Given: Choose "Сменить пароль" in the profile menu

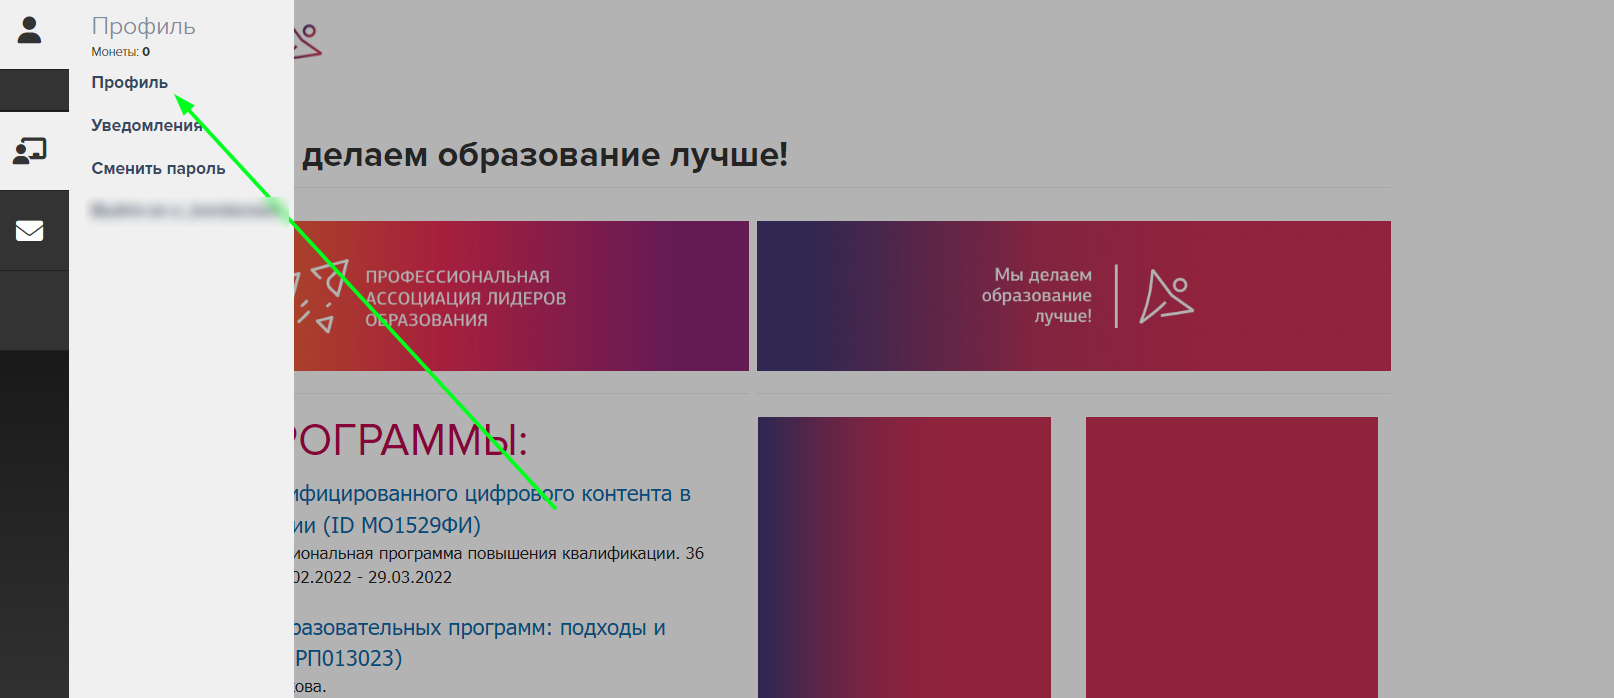Looking at the screenshot, I should coord(158,169).
